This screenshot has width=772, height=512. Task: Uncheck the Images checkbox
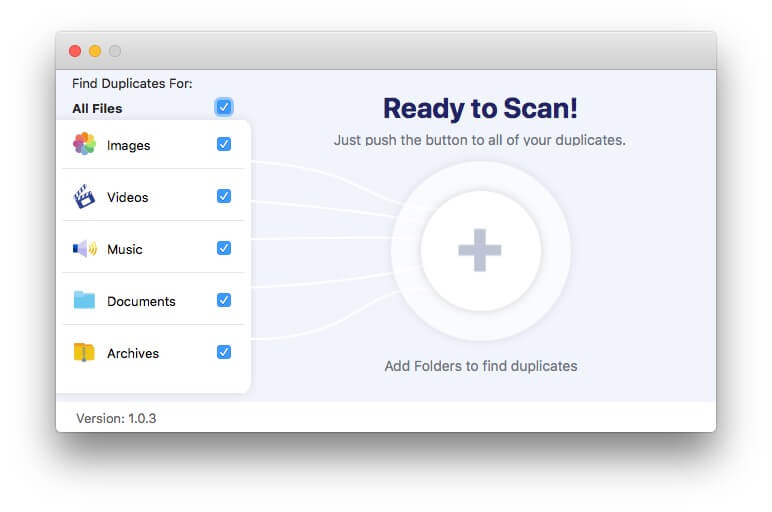(x=224, y=144)
